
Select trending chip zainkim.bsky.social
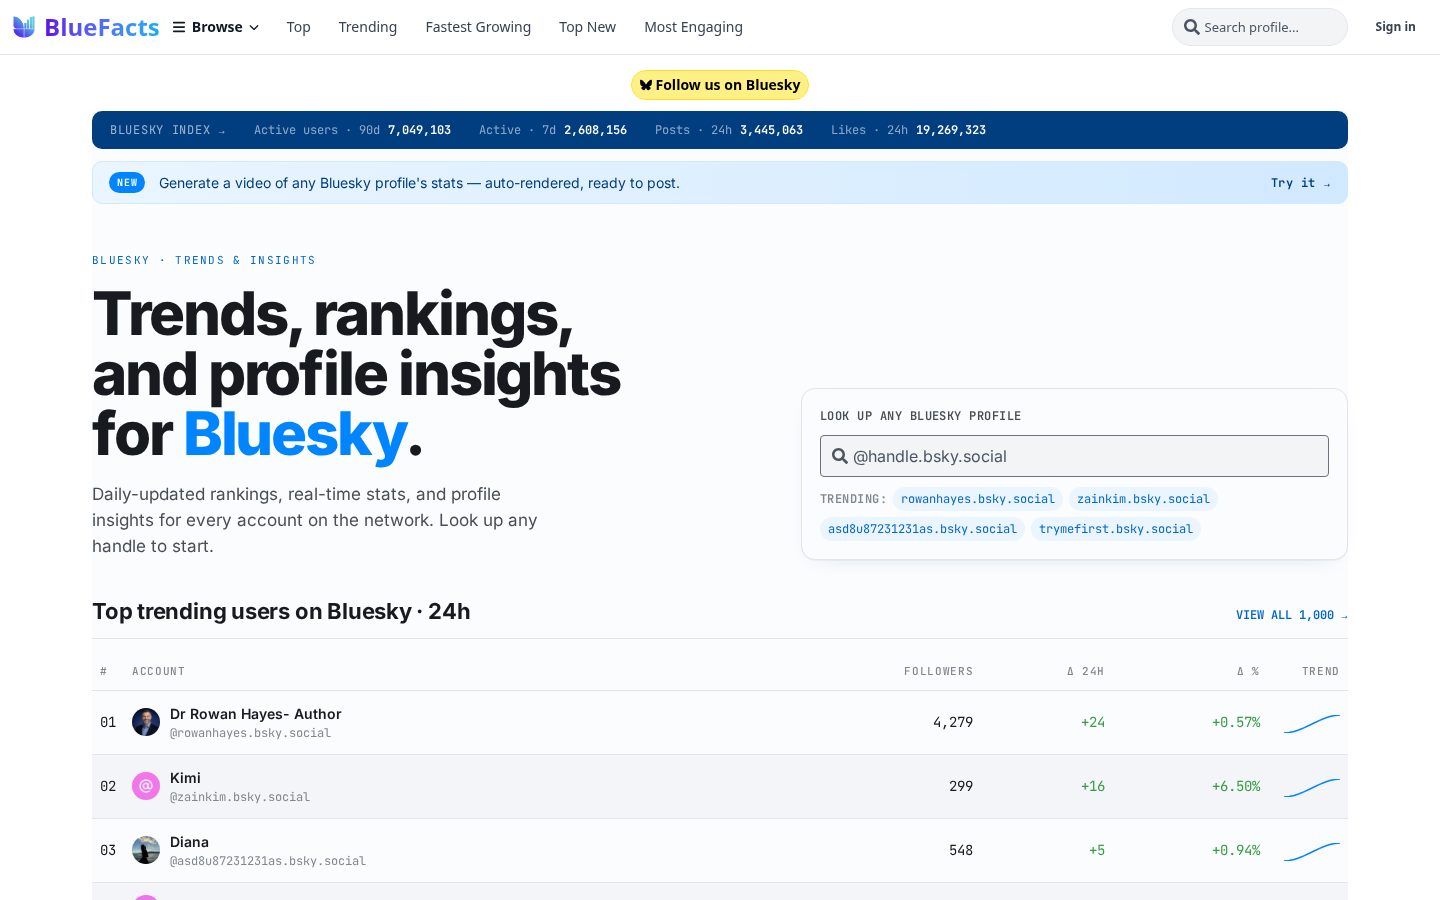coord(1143,499)
